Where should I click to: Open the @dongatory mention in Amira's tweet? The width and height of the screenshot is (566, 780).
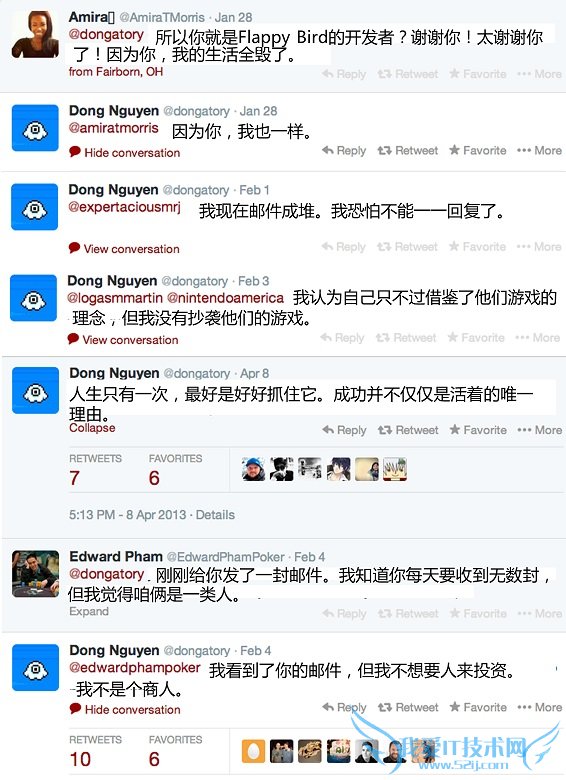(106, 35)
